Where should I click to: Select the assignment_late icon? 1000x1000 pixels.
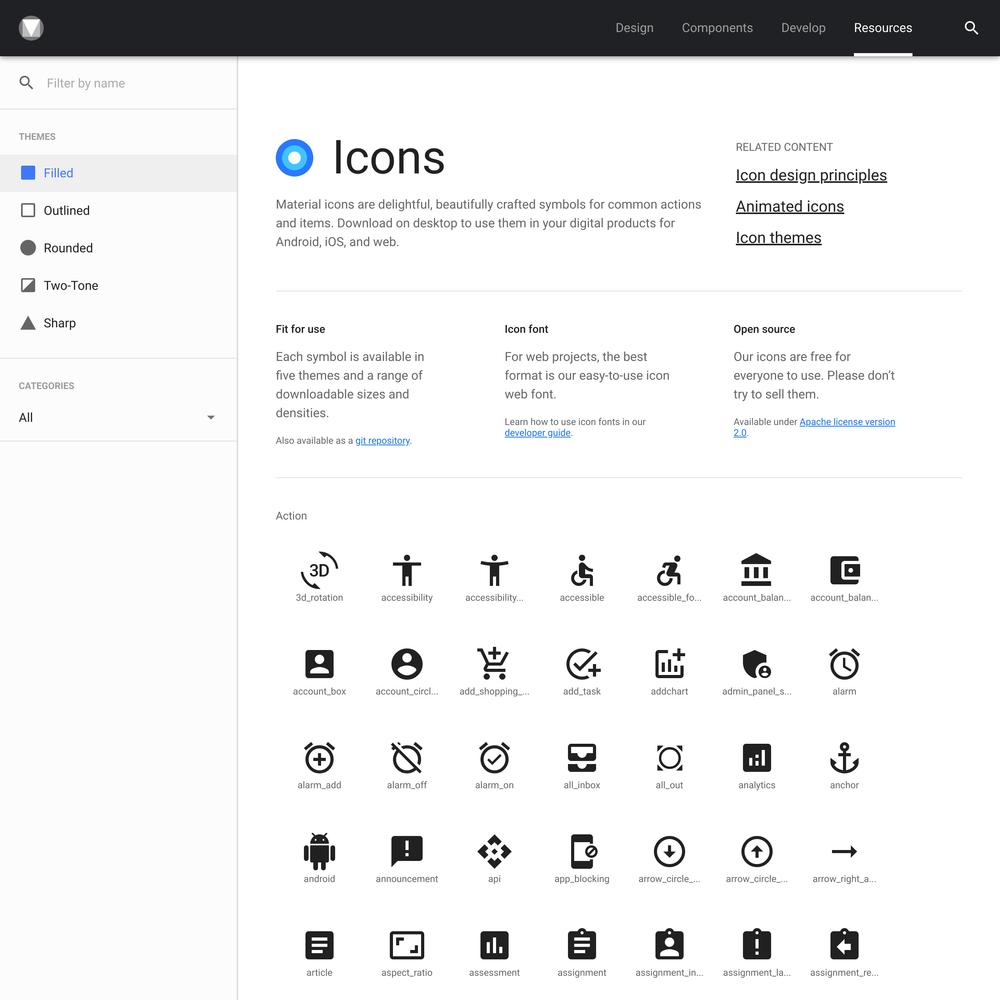click(756, 945)
